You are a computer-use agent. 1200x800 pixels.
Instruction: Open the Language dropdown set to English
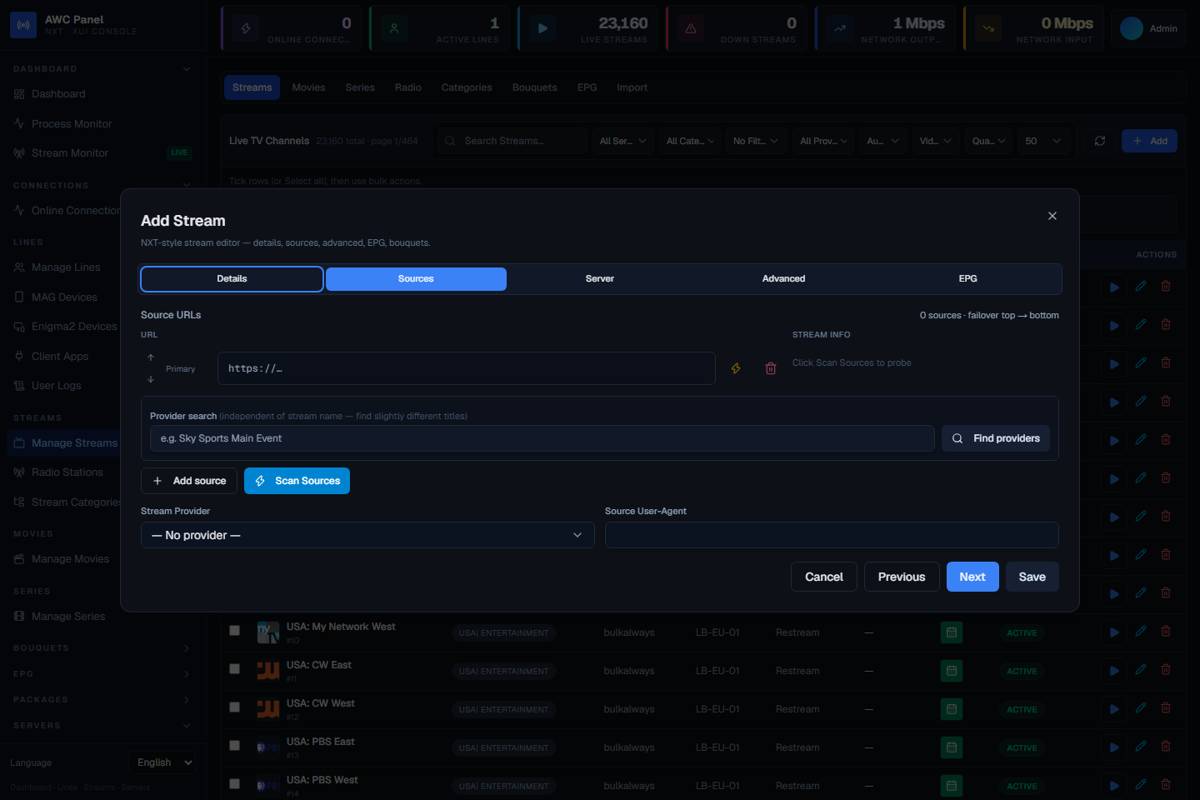click(164, 762)
